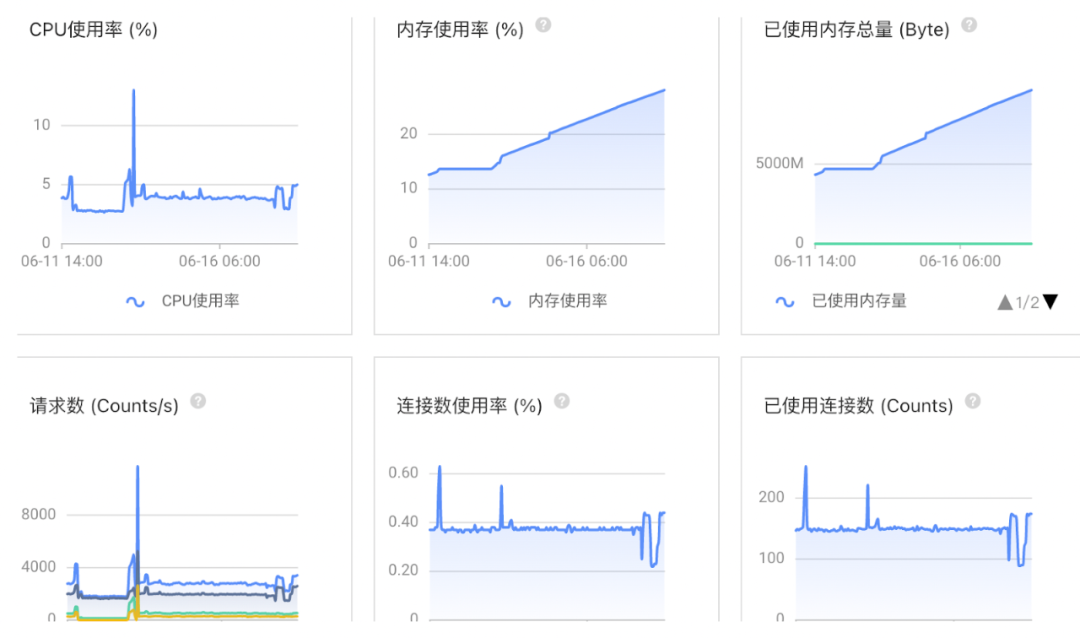Click the 0.60 axis label in 连接数使用率 chart
This screenshot has height=638, width=1080.
coord(403,473)
